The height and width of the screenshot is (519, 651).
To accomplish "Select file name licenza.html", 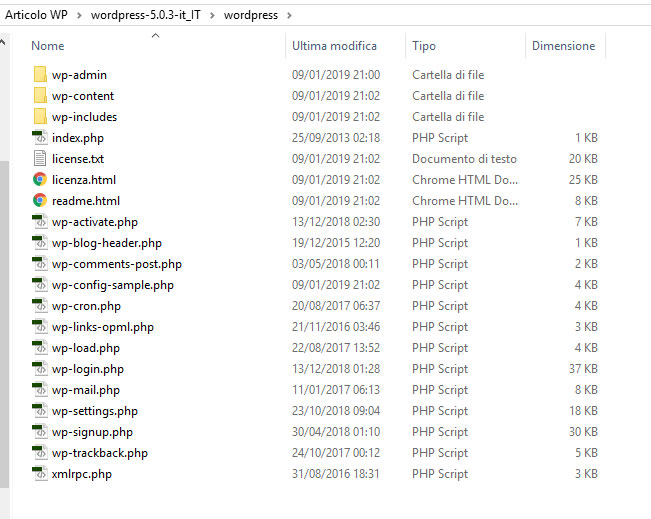I will (84, 180).
